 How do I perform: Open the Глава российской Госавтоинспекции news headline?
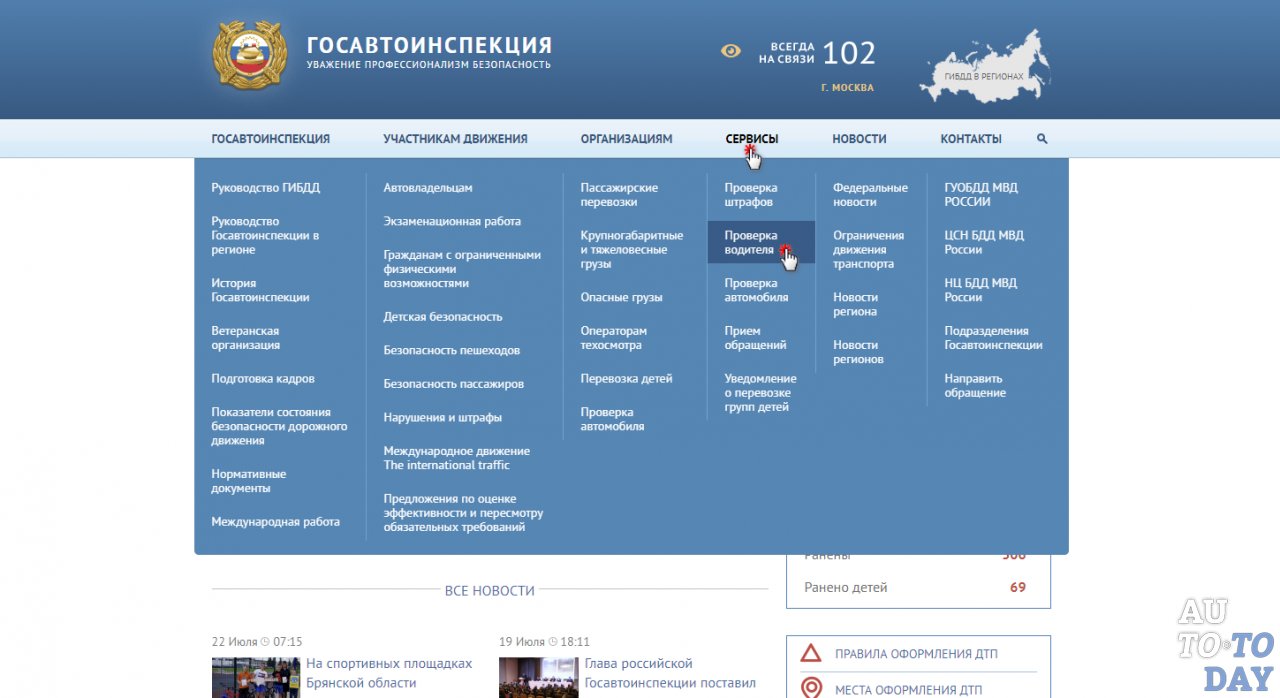click(x=670, y=673)
